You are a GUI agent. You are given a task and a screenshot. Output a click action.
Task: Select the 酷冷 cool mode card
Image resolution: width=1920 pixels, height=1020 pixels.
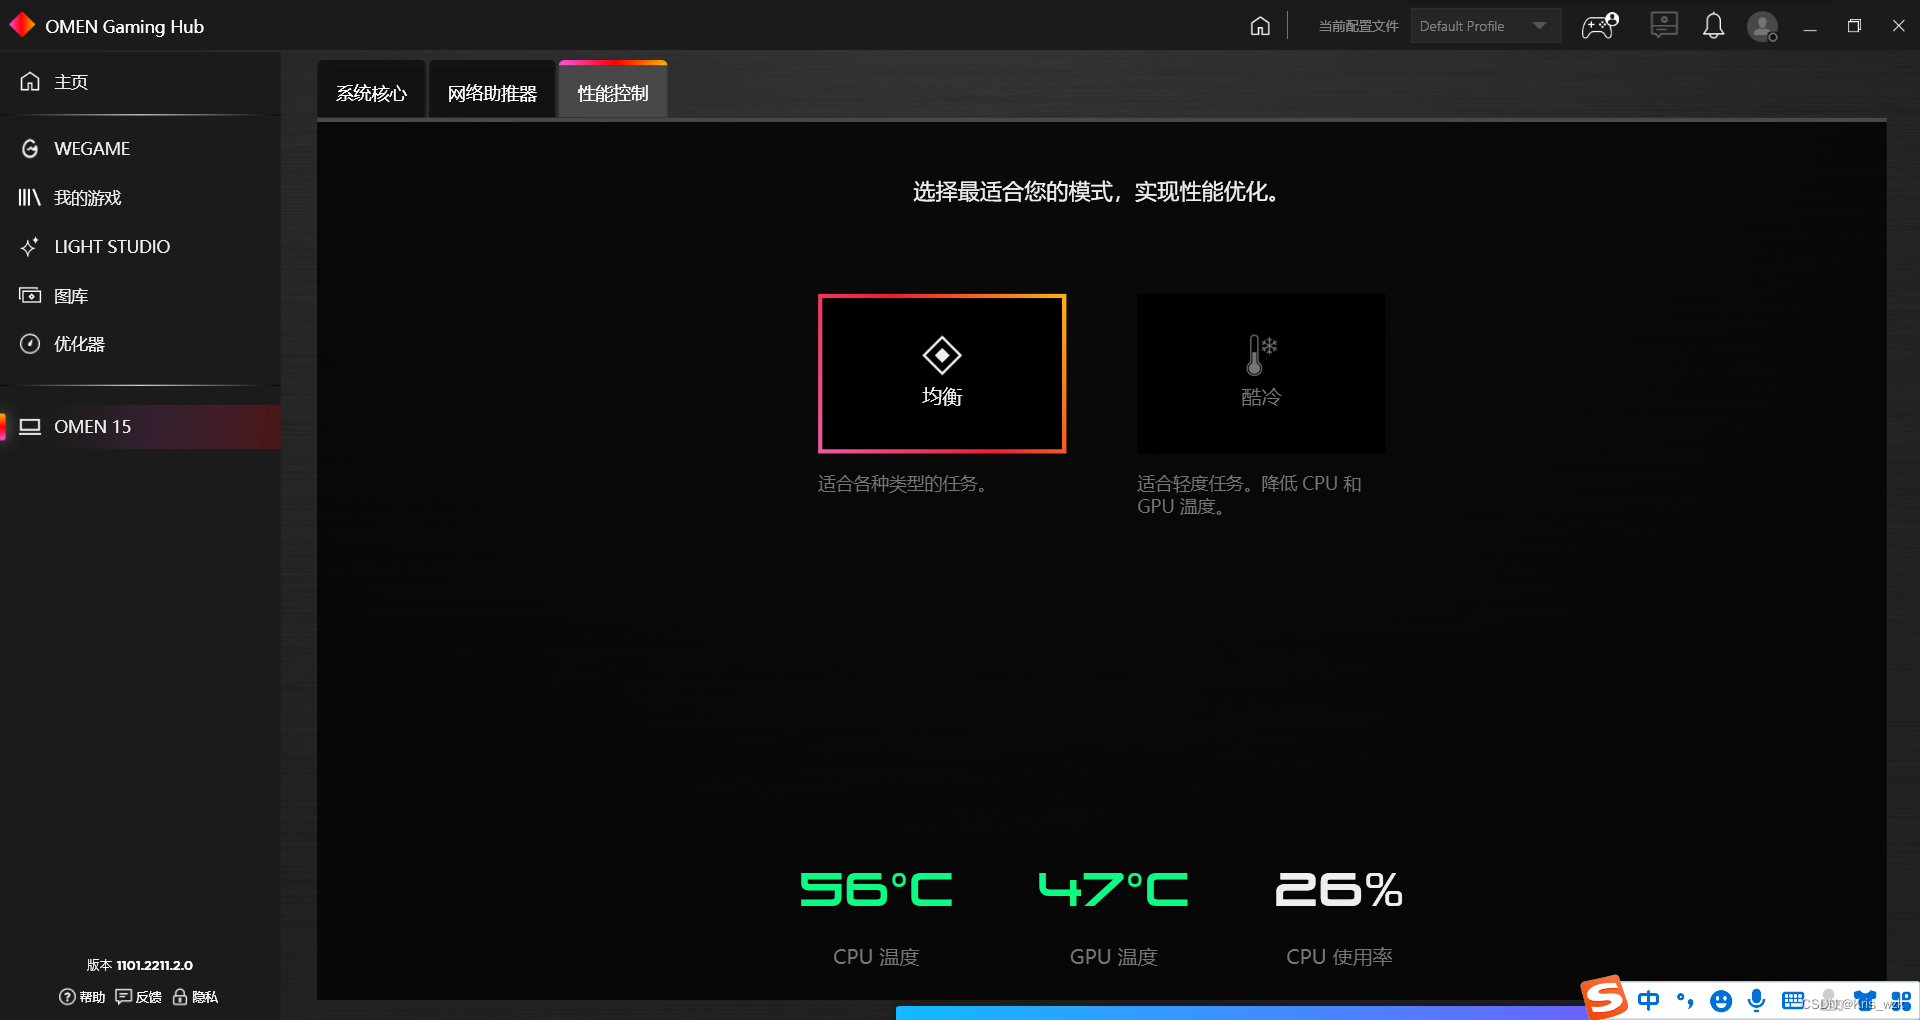[1261, 373]
